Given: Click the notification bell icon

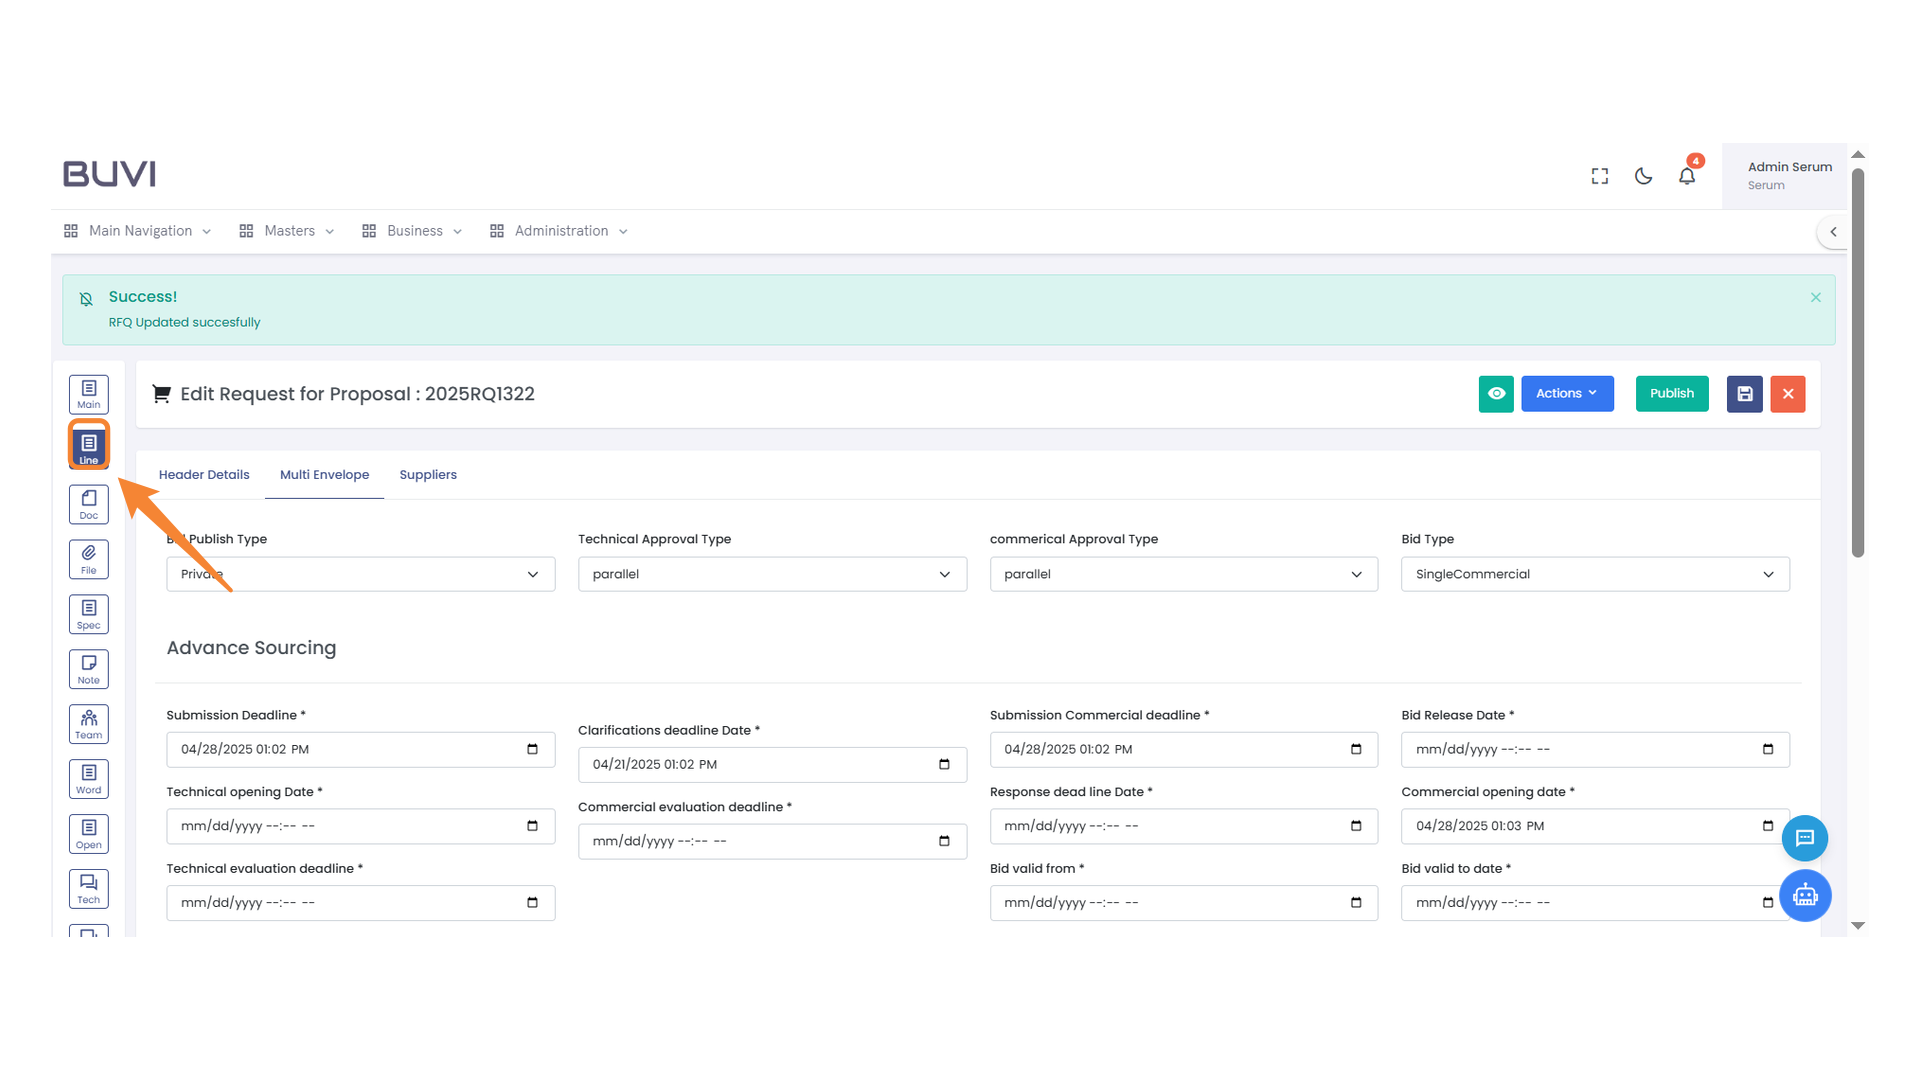Looking at the screenshot, I should pyautogui.click(x=1687, y=176).
